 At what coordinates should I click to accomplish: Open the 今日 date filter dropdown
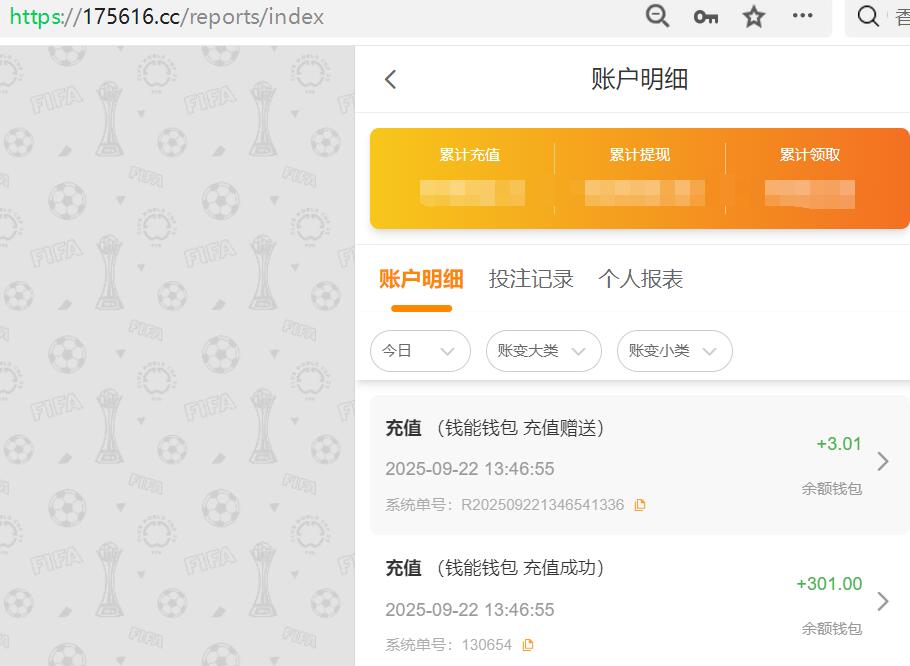[x=420, y=351]
